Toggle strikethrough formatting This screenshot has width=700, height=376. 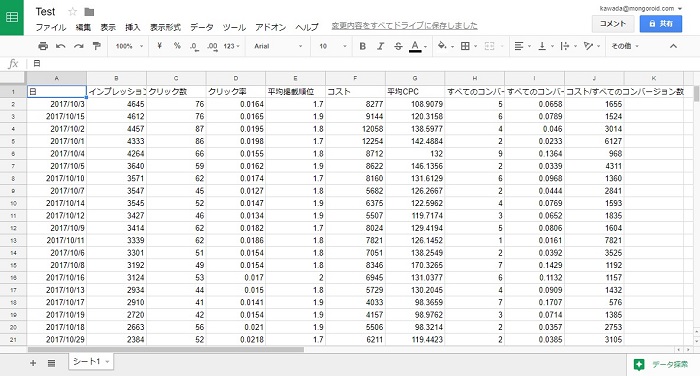click(x=398, y=46)
